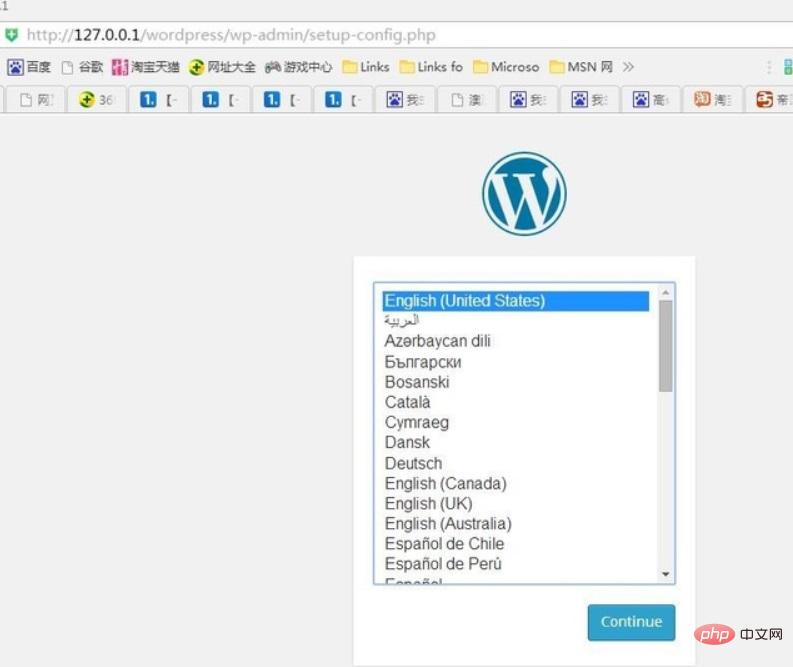The image size is (793, 667).
Task: Click the green shield security icon in address bar
Action: point(11,35)
